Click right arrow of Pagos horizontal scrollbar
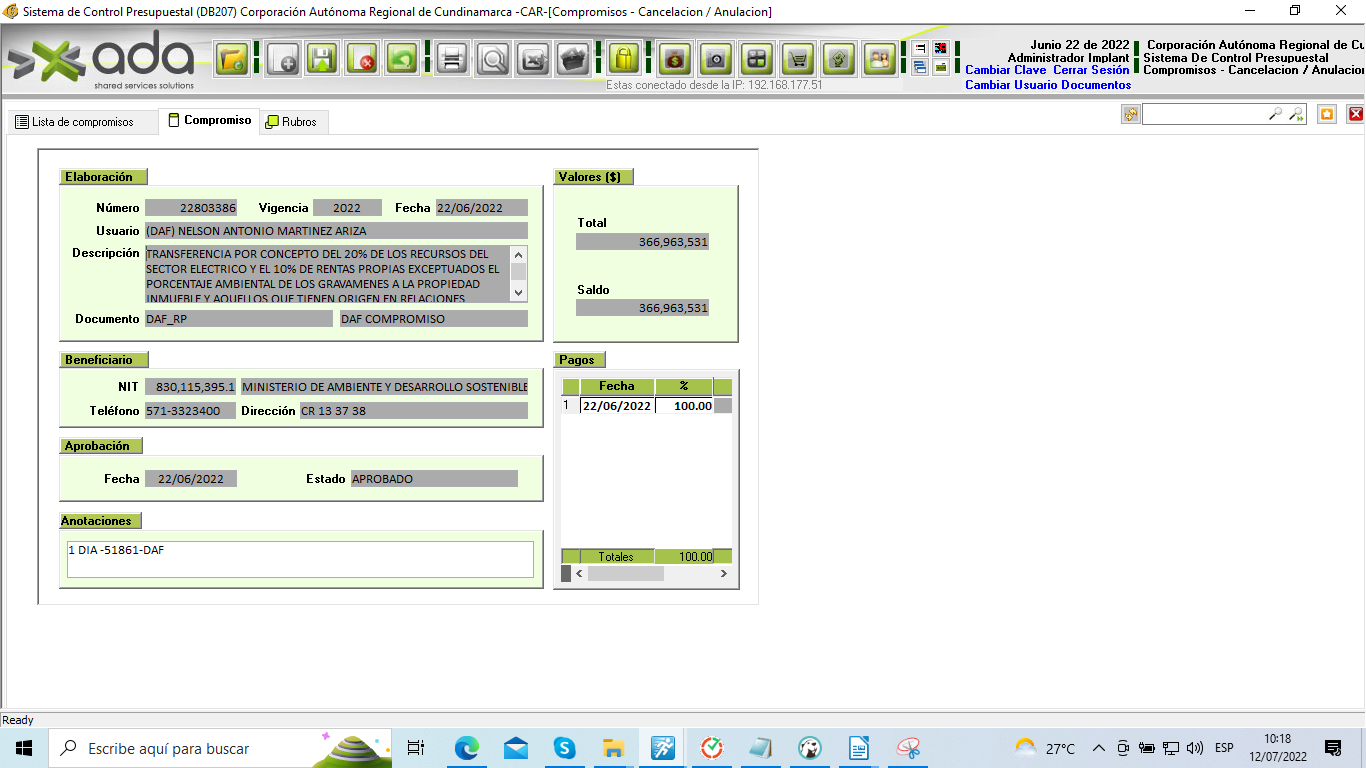1366x768 pixels. coord(724,574)
